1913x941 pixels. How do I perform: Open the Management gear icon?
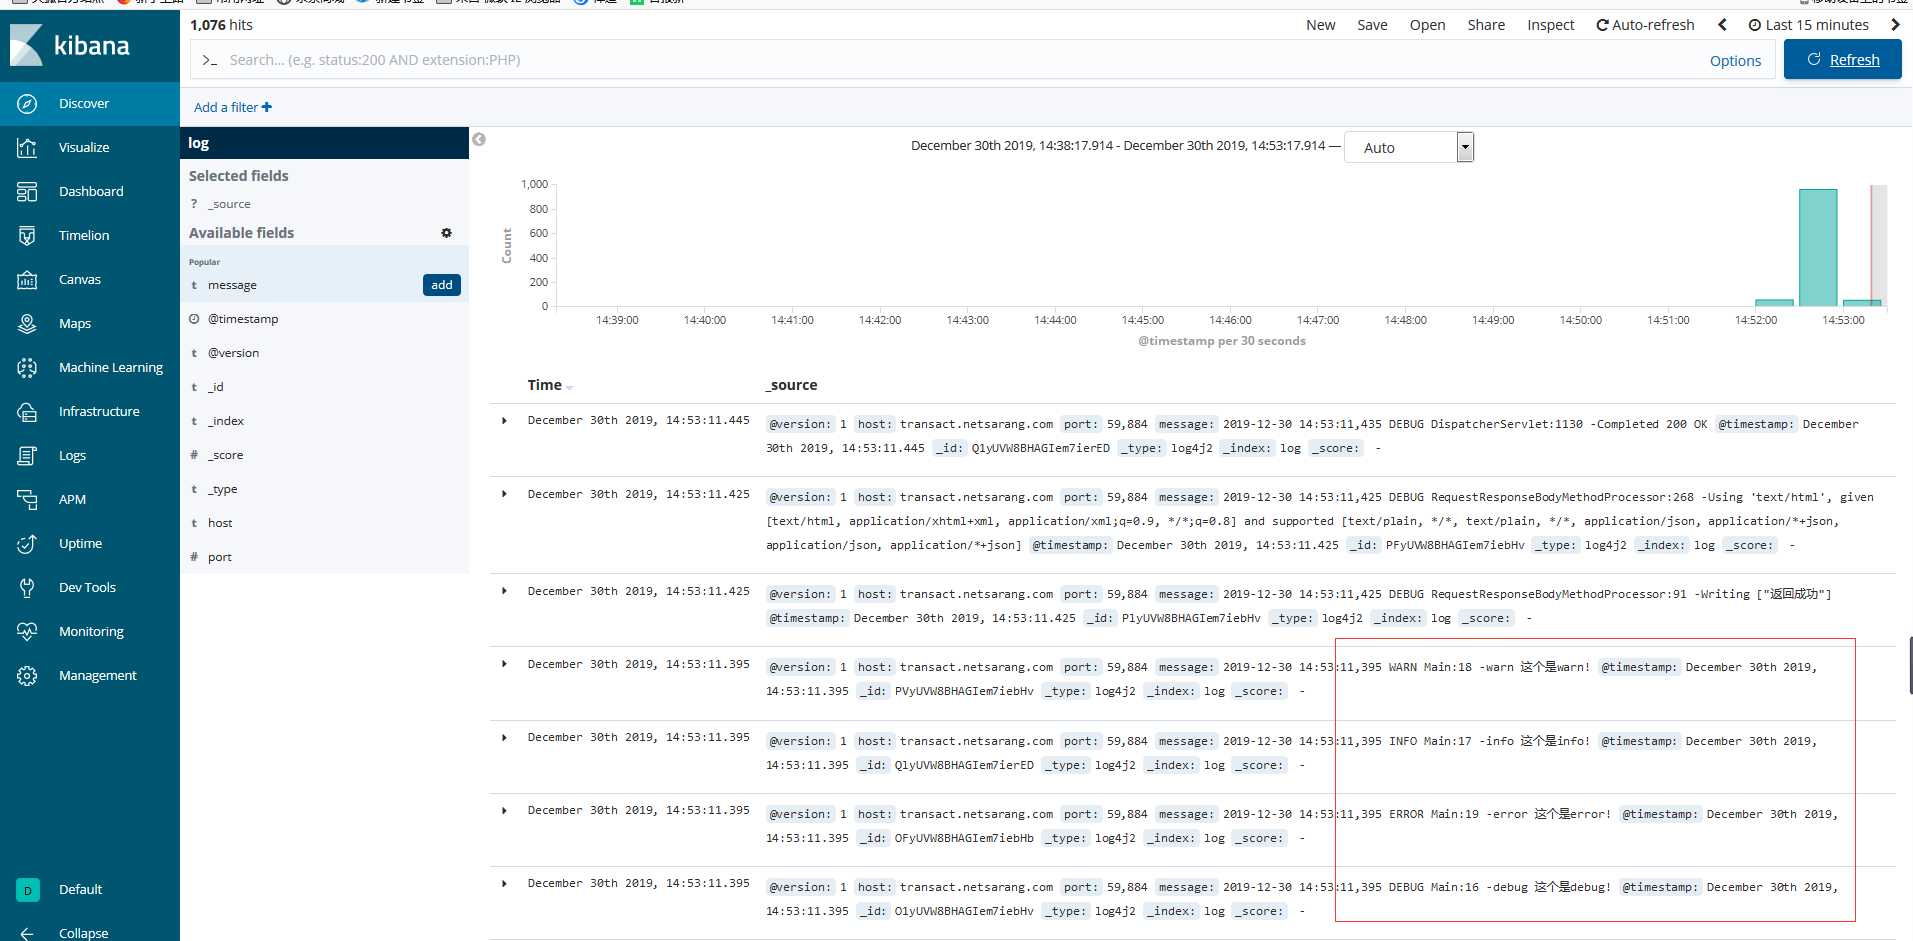(27, 676)
